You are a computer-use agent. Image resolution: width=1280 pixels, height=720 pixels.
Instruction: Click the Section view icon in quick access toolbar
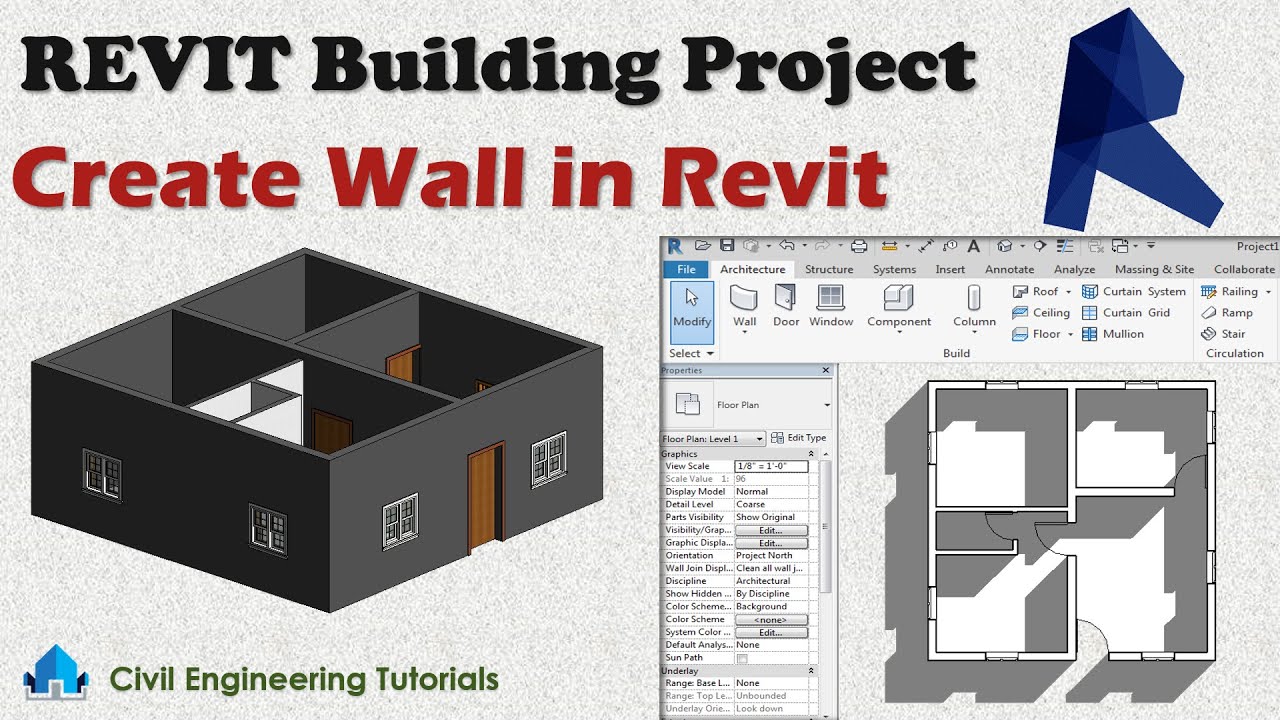point(1040,246)
